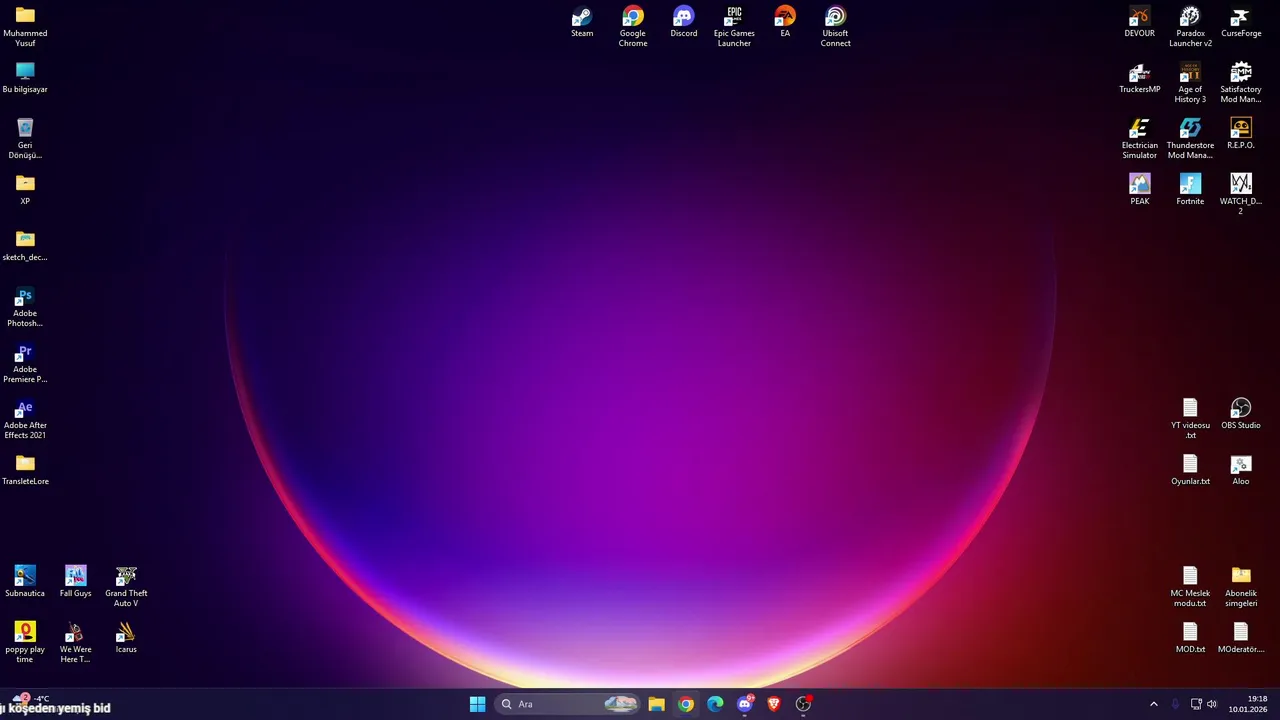This screenshot has height=720, width=1280.
Task: Select Electrician Simulator icon
Action: click(x=1139, y=139)
